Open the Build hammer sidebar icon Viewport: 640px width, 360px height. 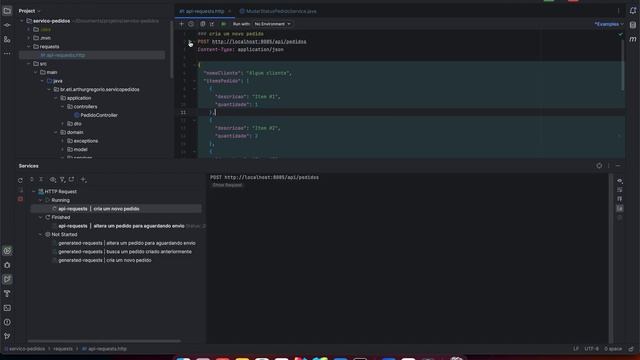pyautogui.click(x=7, y=293)
